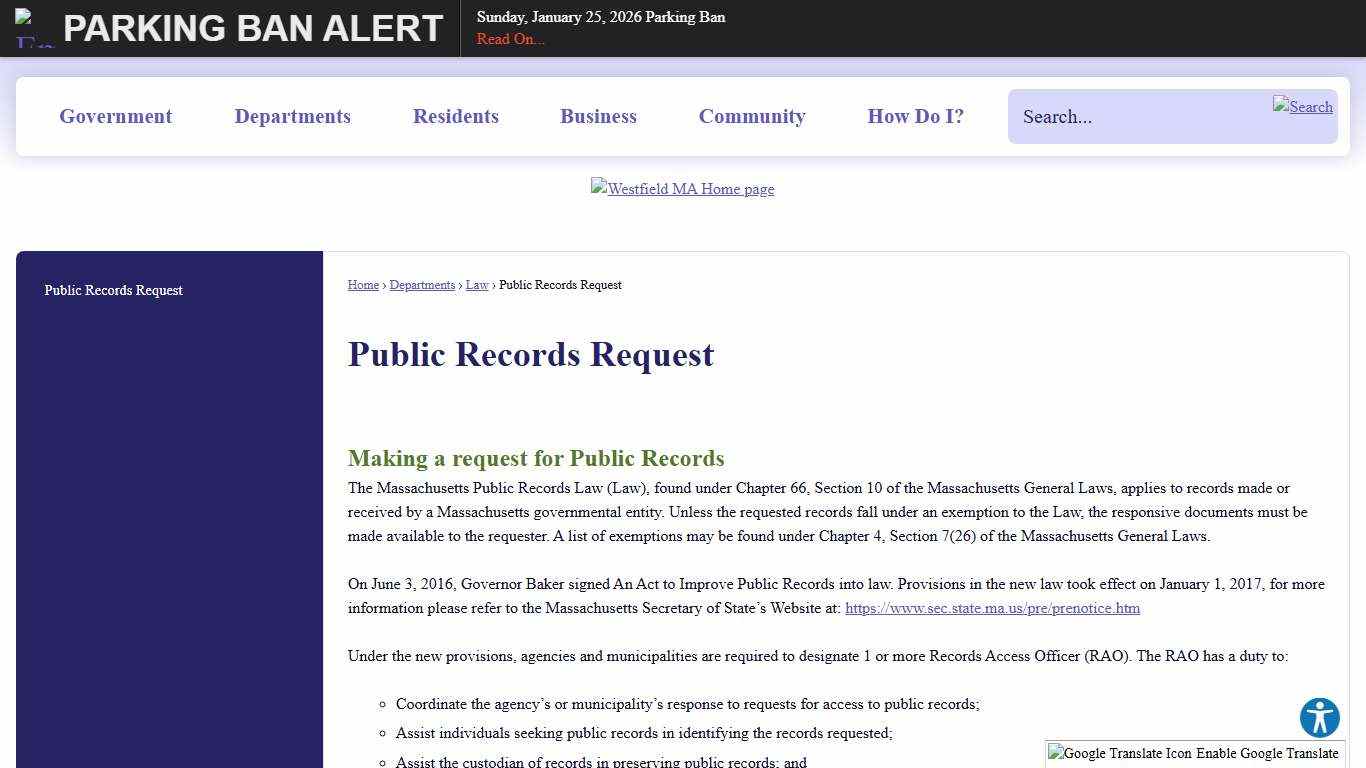Open the How Do I? dropdown
The image size is (1366, 768).
click(915, 116)
